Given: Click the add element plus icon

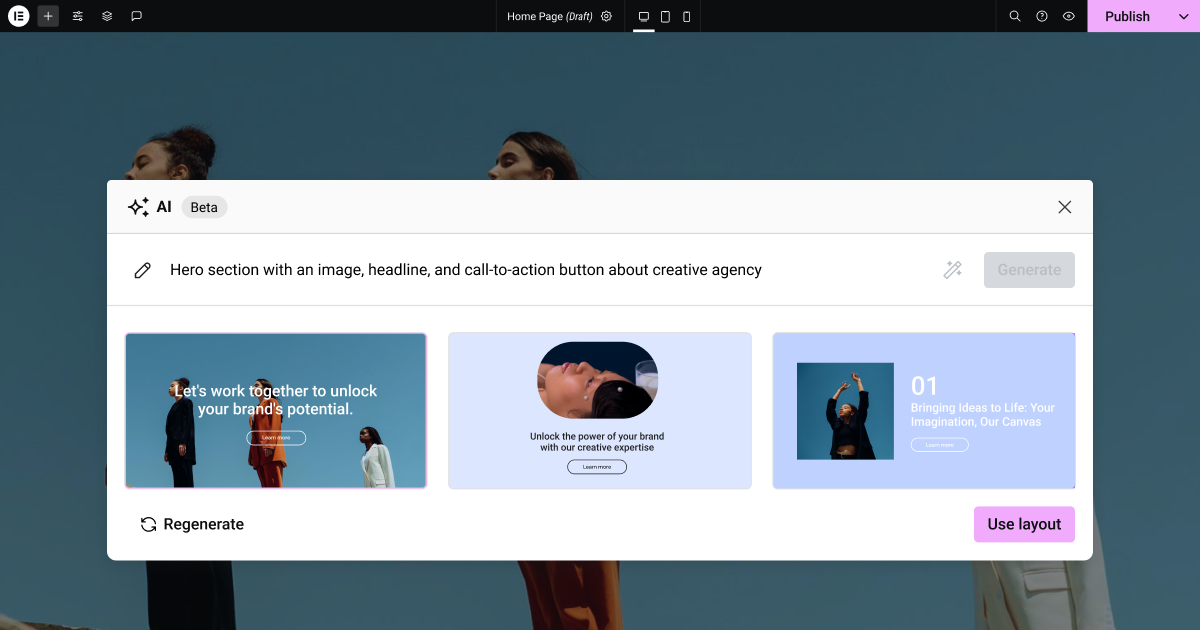Looking at the screenshot, I should (48, 16).
